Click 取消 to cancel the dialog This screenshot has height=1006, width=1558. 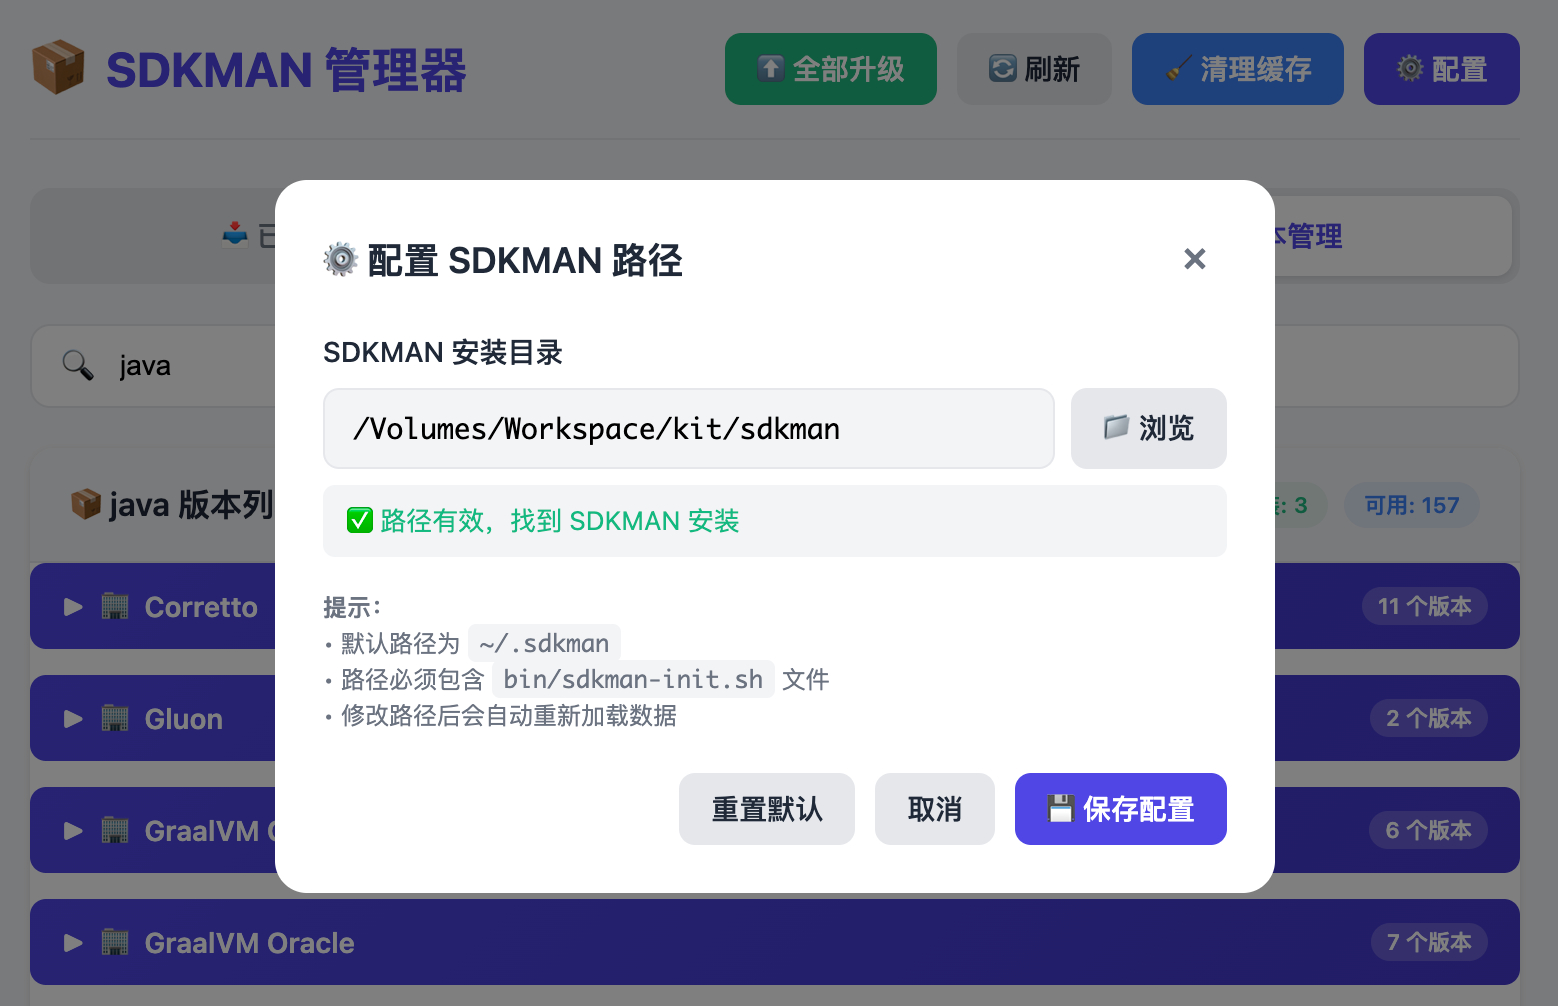(934, 809)
